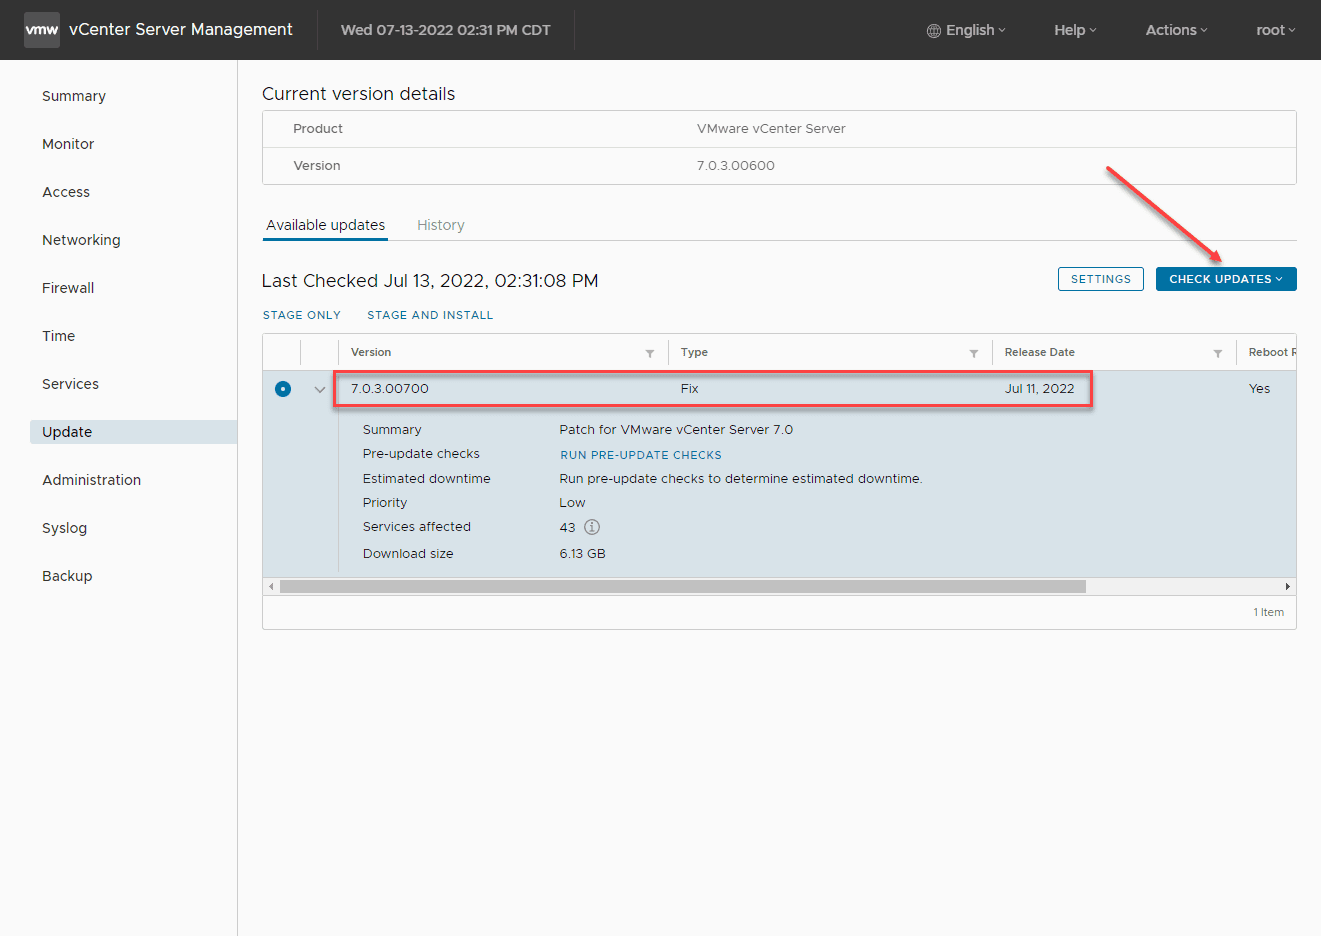The image size is (1321, 936).
Task: Switch to the History tab
Action: point(440,225)
